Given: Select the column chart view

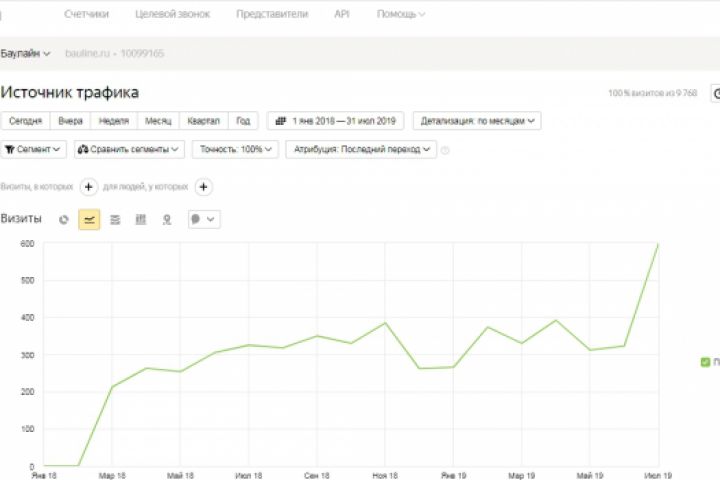Looking at the screenshot, I should 141,219.
